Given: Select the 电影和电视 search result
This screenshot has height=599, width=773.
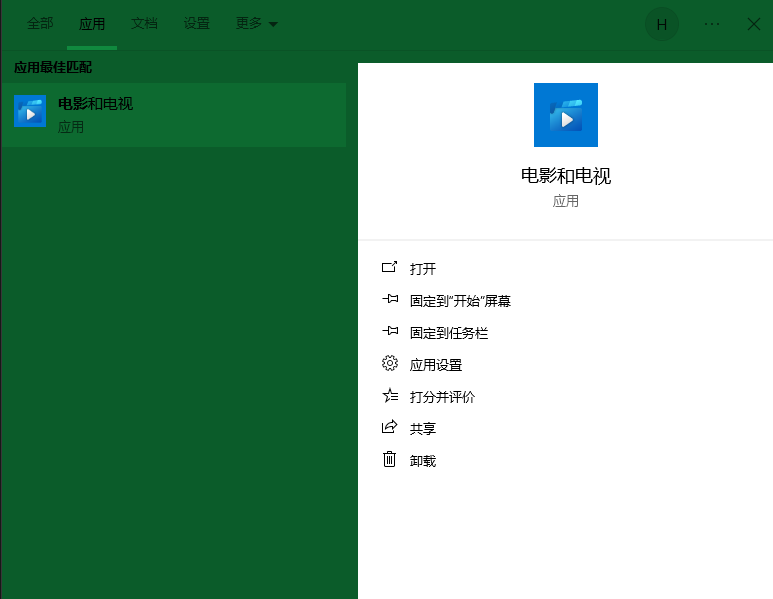Looking at the screenshot, I should (x=174, y=115).
